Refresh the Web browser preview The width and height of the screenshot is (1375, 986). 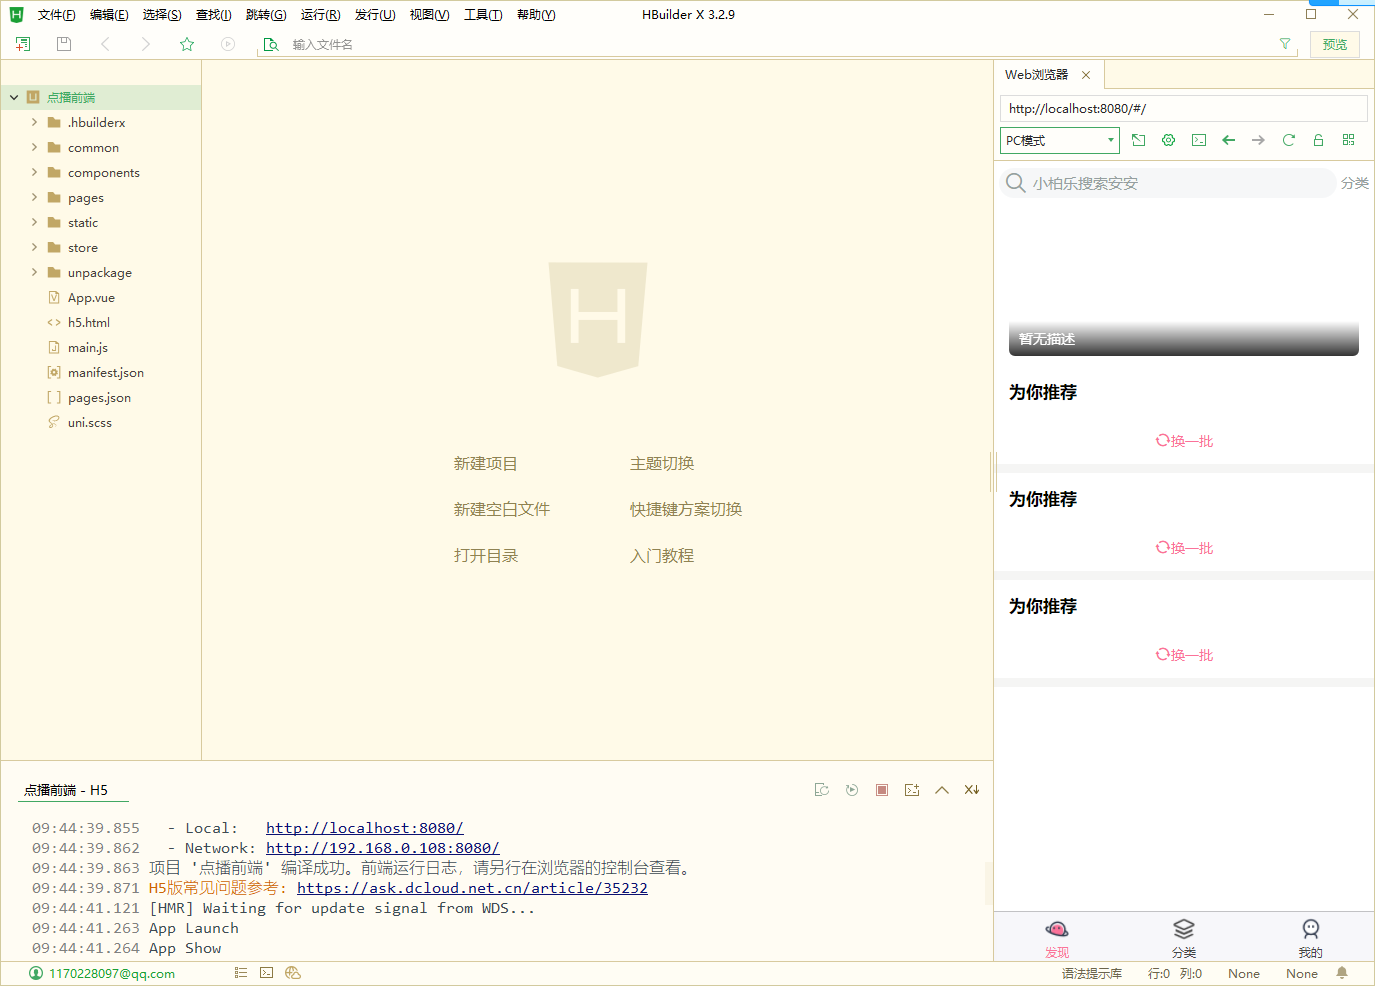pos(1288,140)
